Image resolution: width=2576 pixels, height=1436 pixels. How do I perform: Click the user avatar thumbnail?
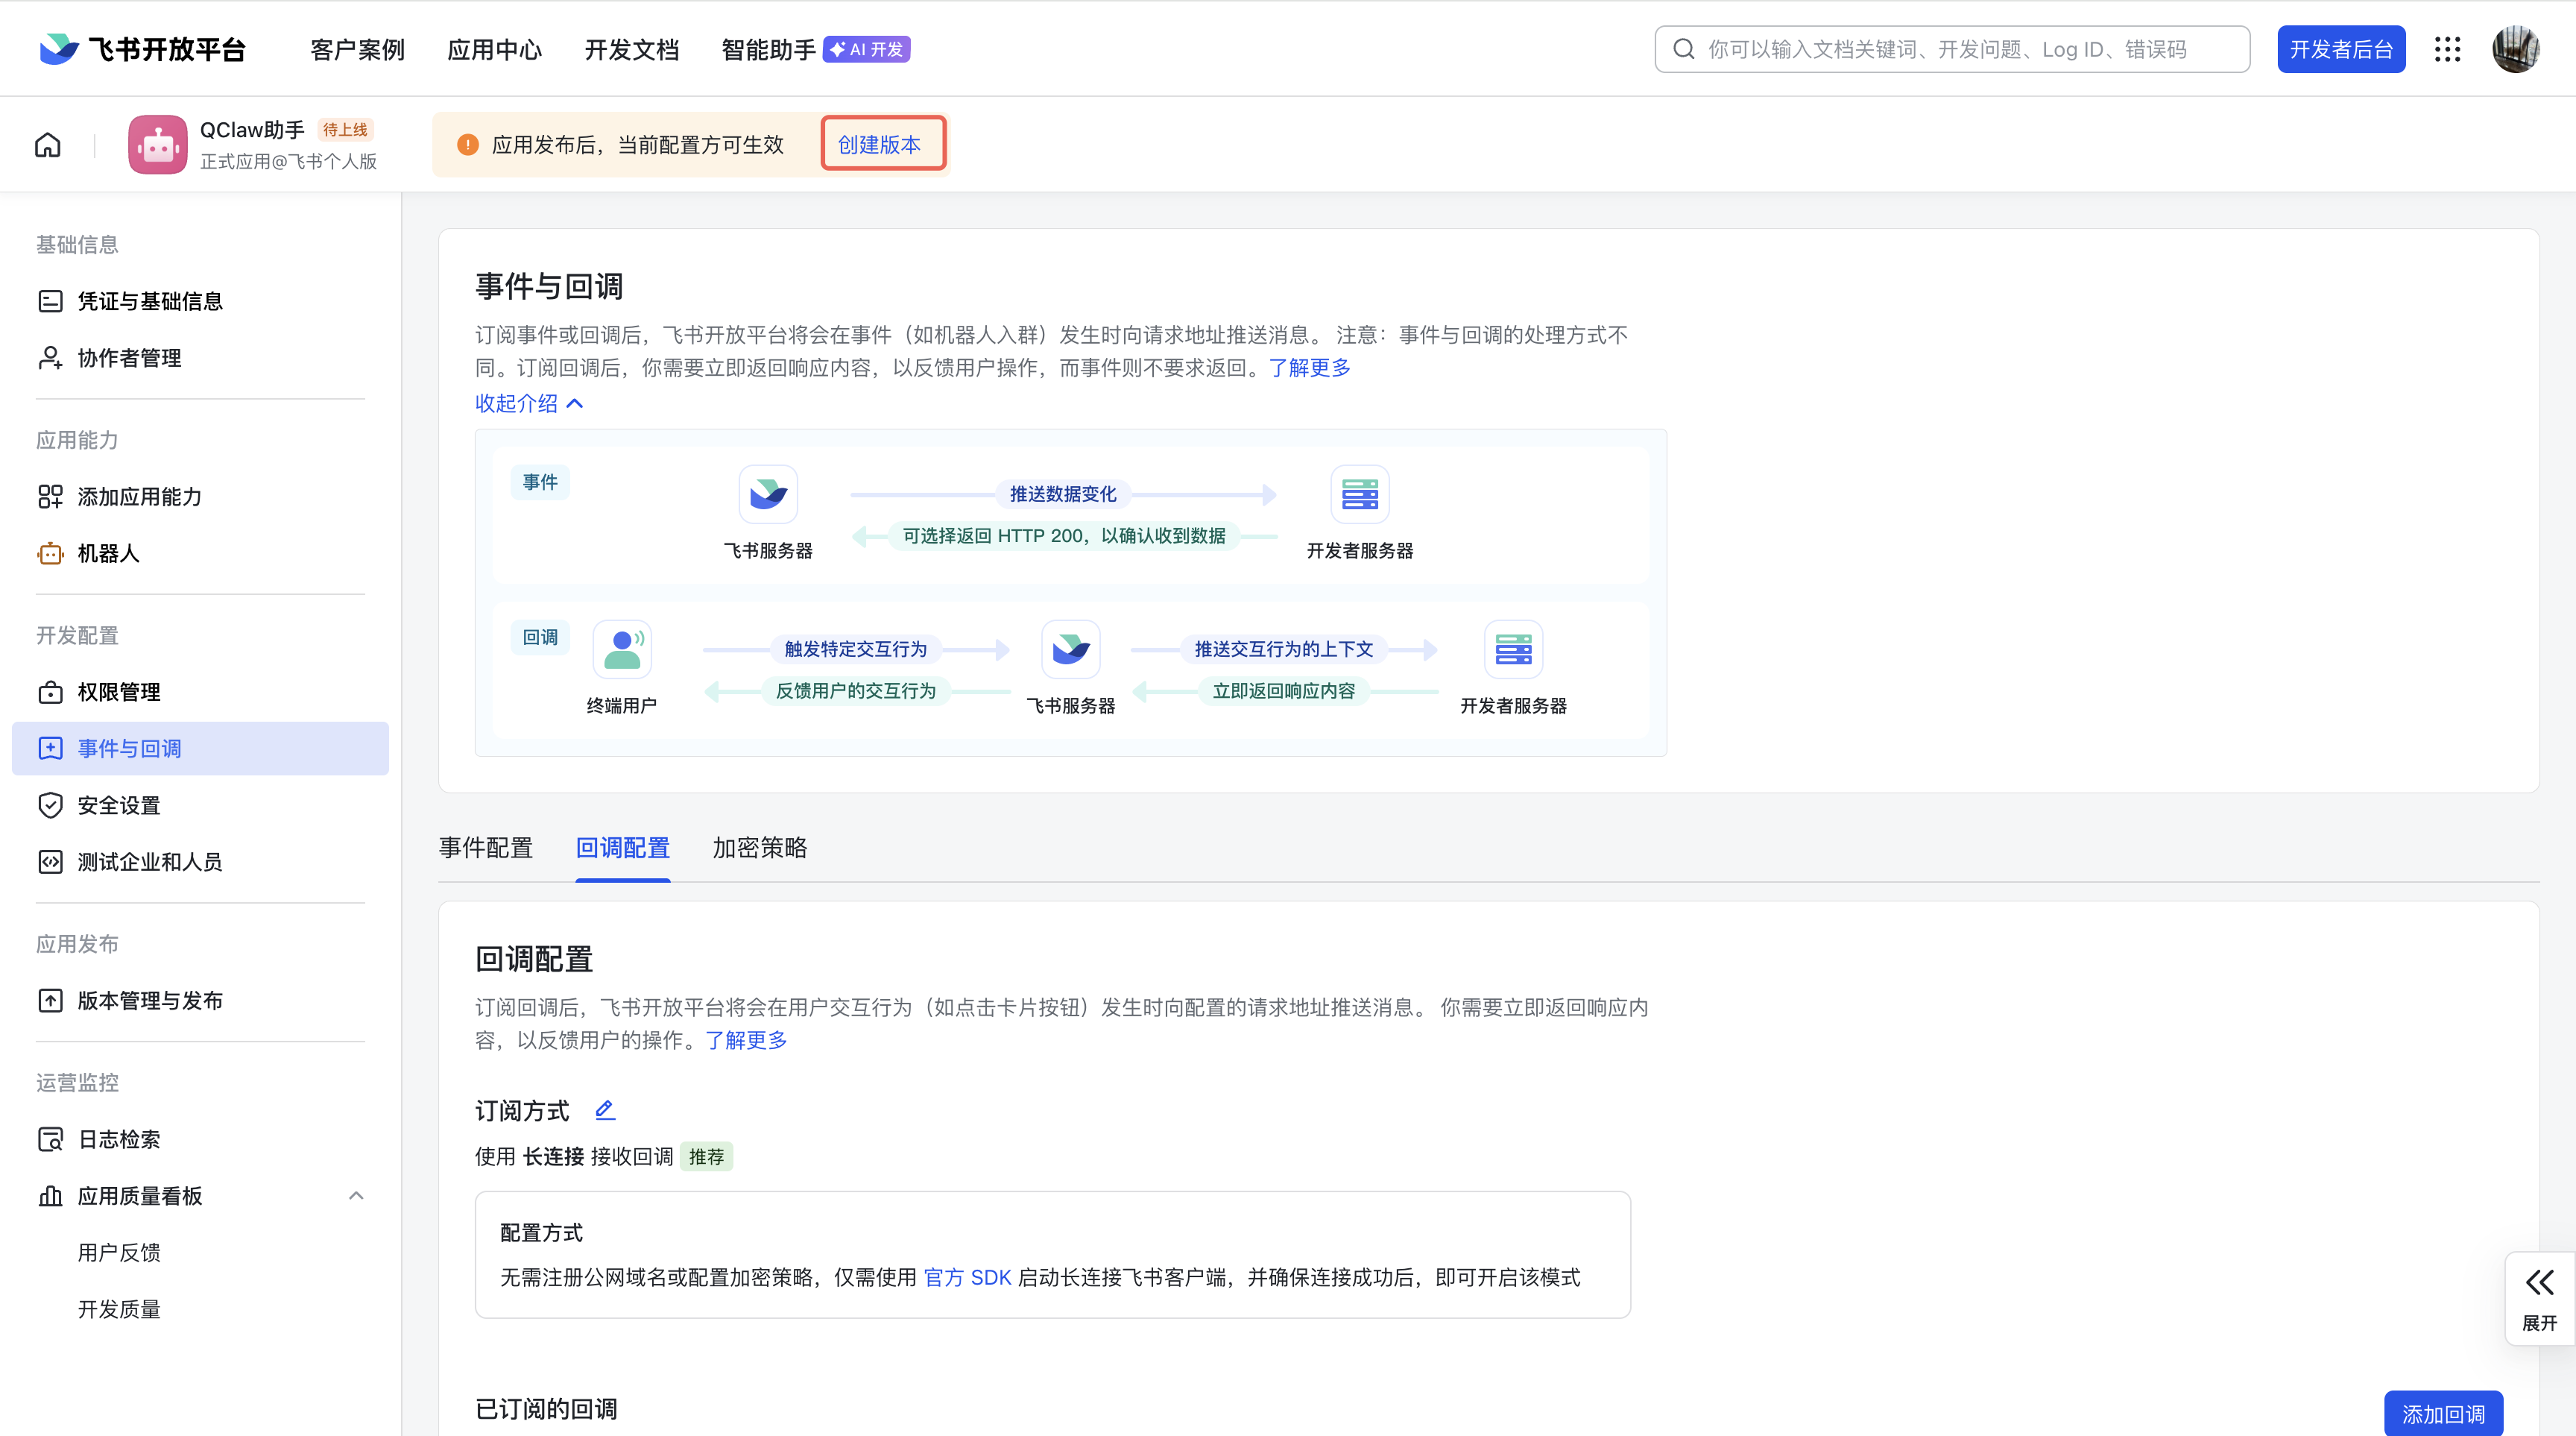point(2515,49)
